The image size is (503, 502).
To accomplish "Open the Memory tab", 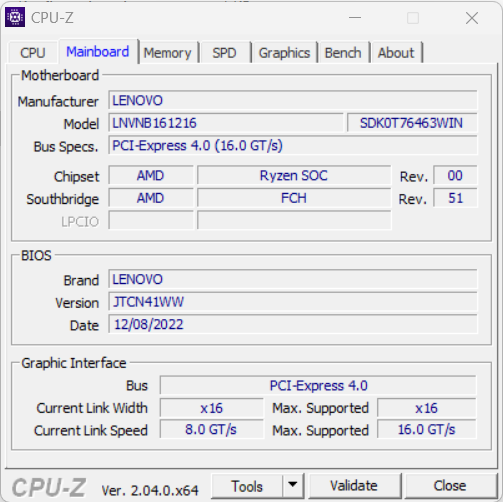I will 168,53.
